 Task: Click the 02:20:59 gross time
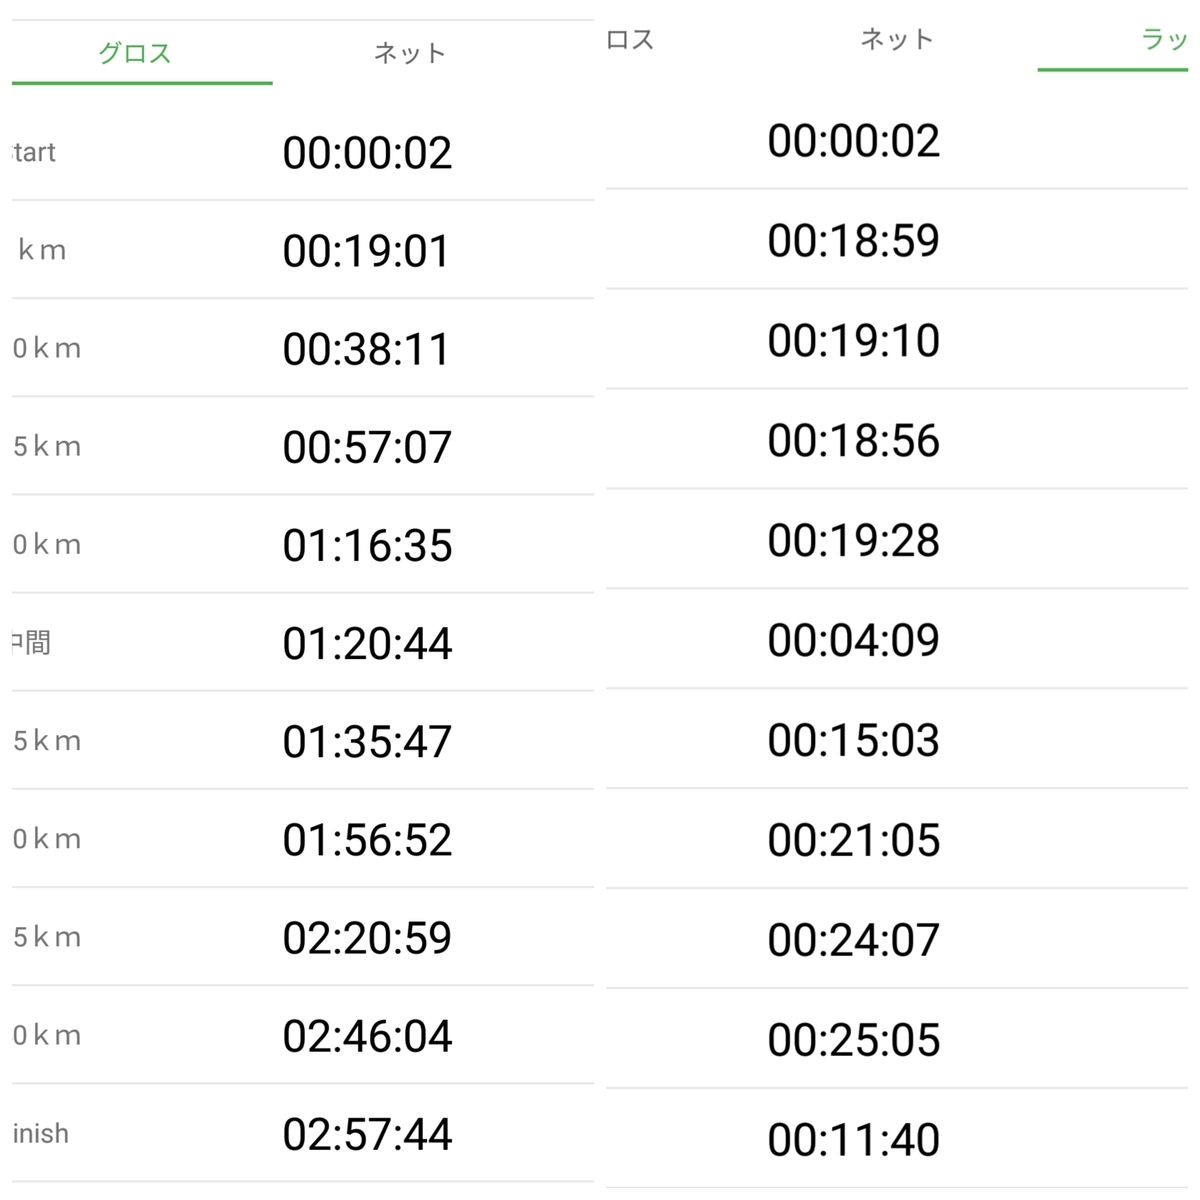click(367, 938)
